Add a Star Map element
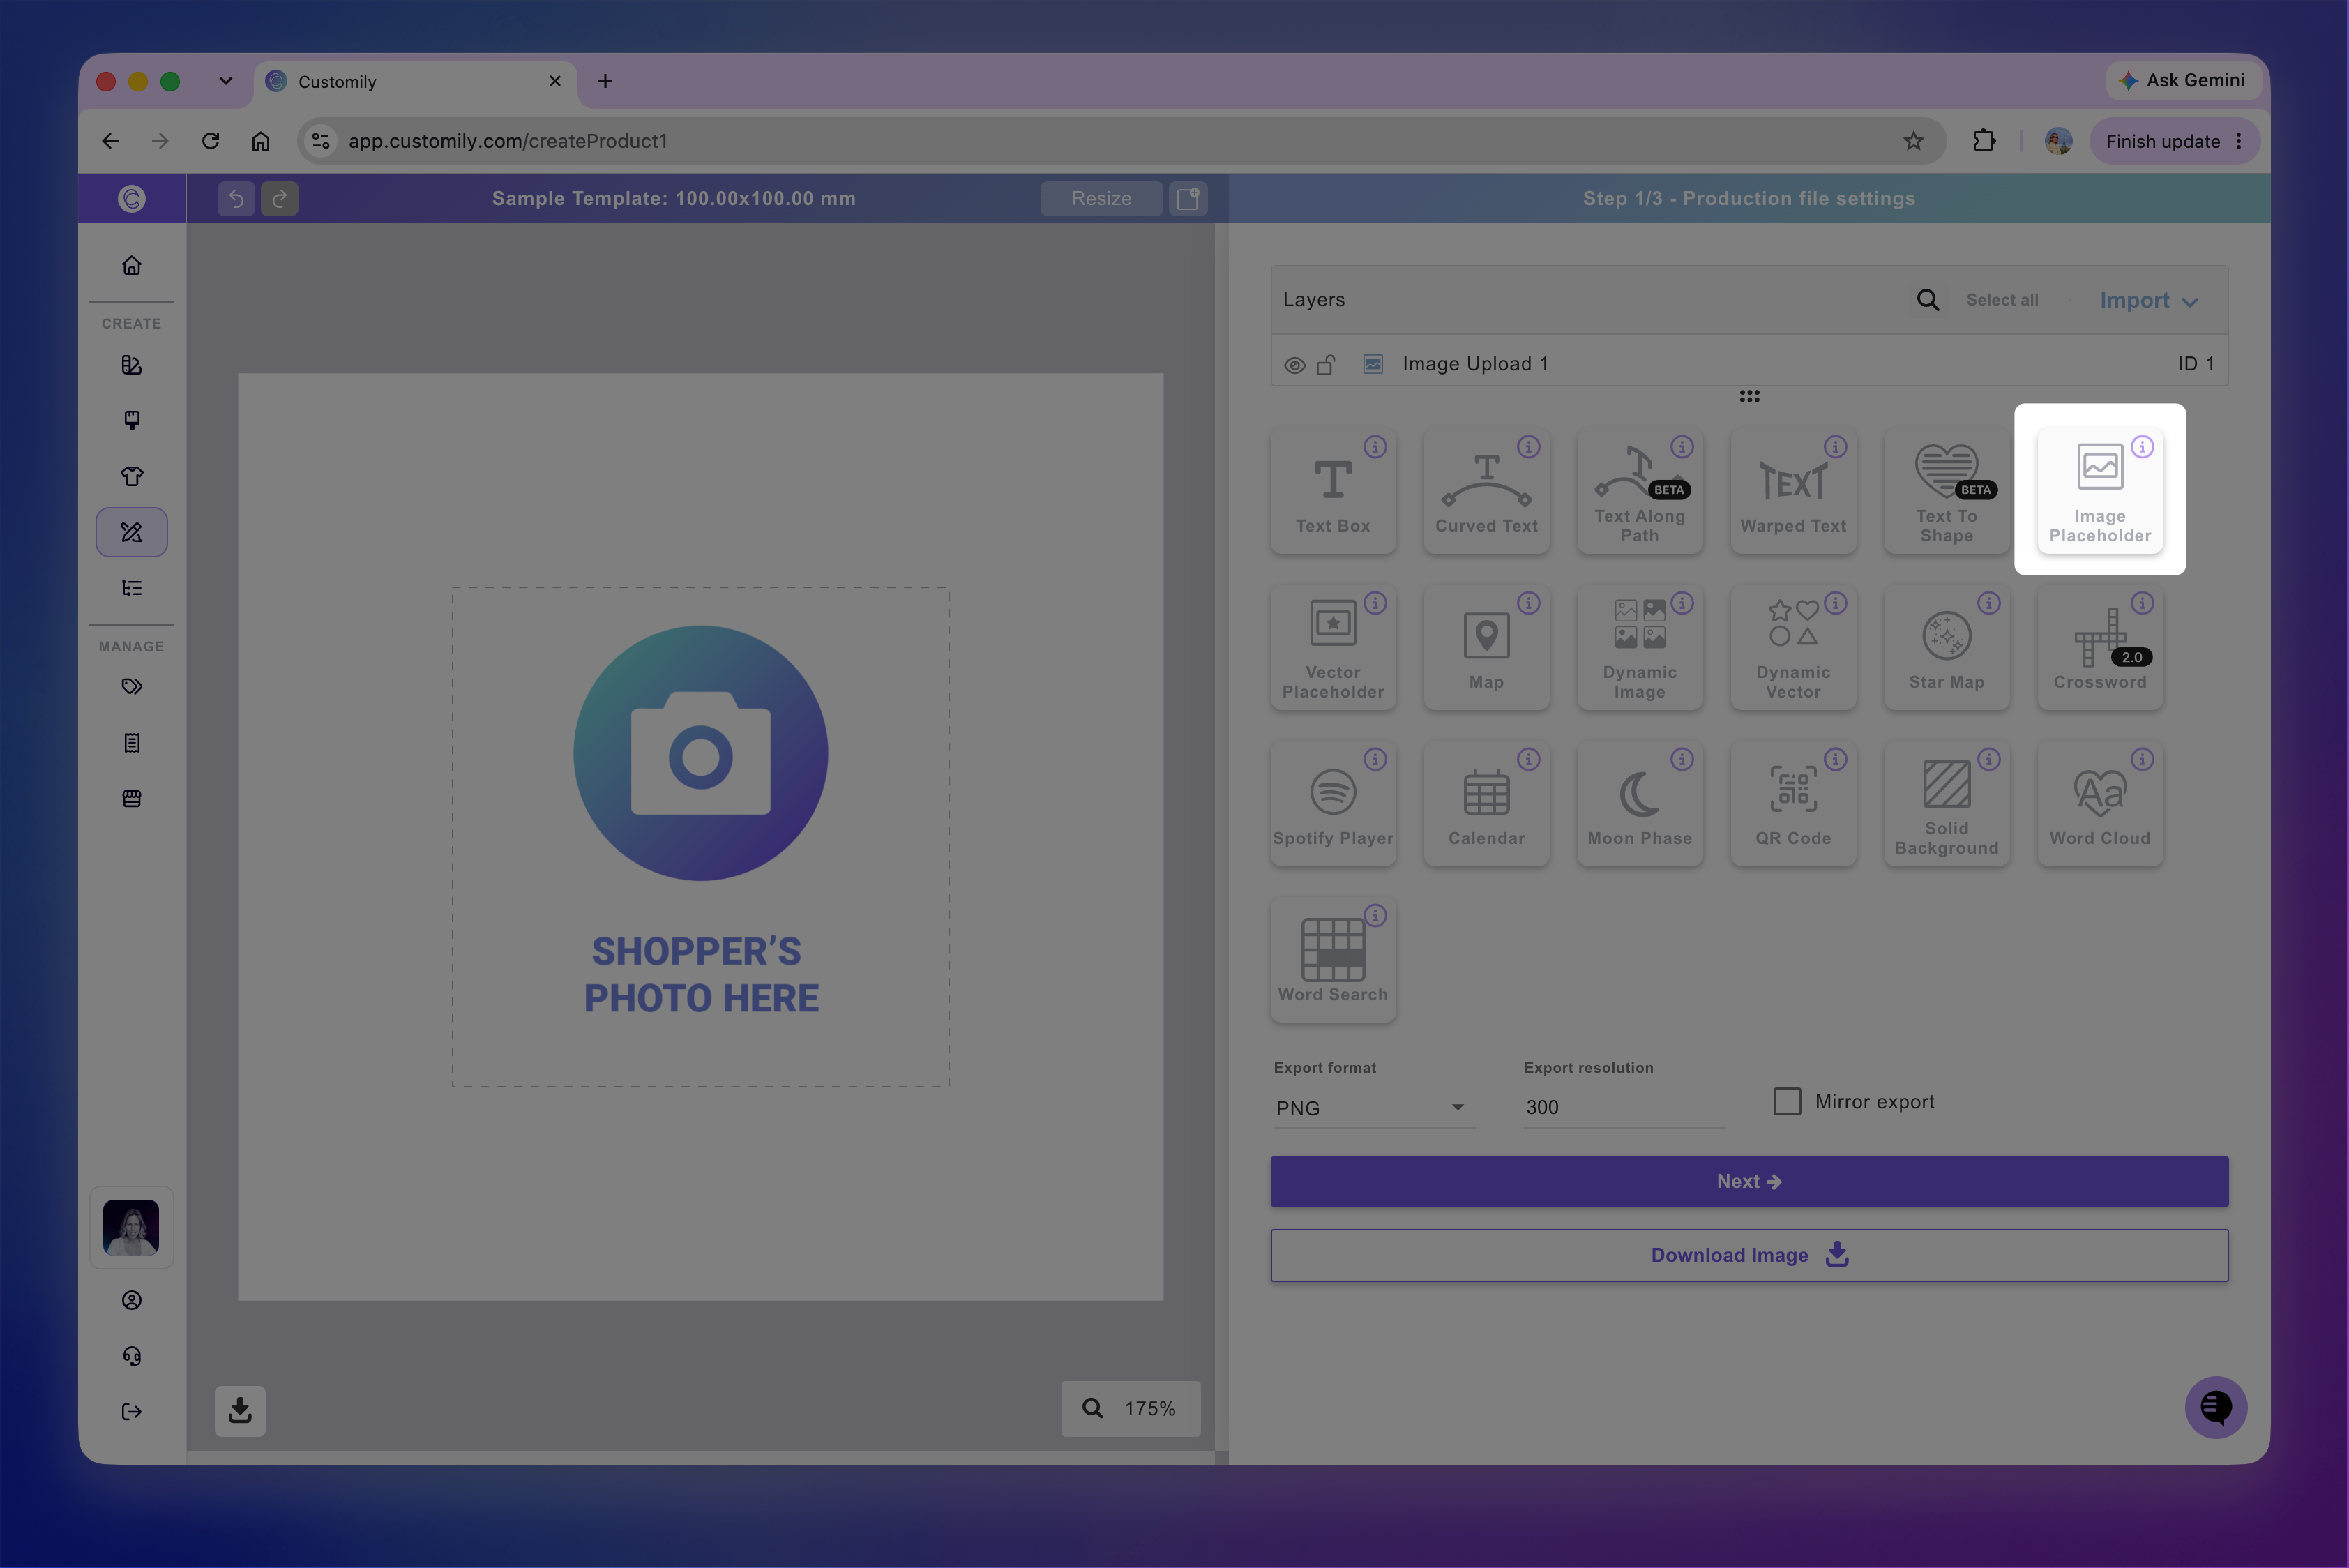This screenshot has height=1568, width=2349. (1946, 647)
